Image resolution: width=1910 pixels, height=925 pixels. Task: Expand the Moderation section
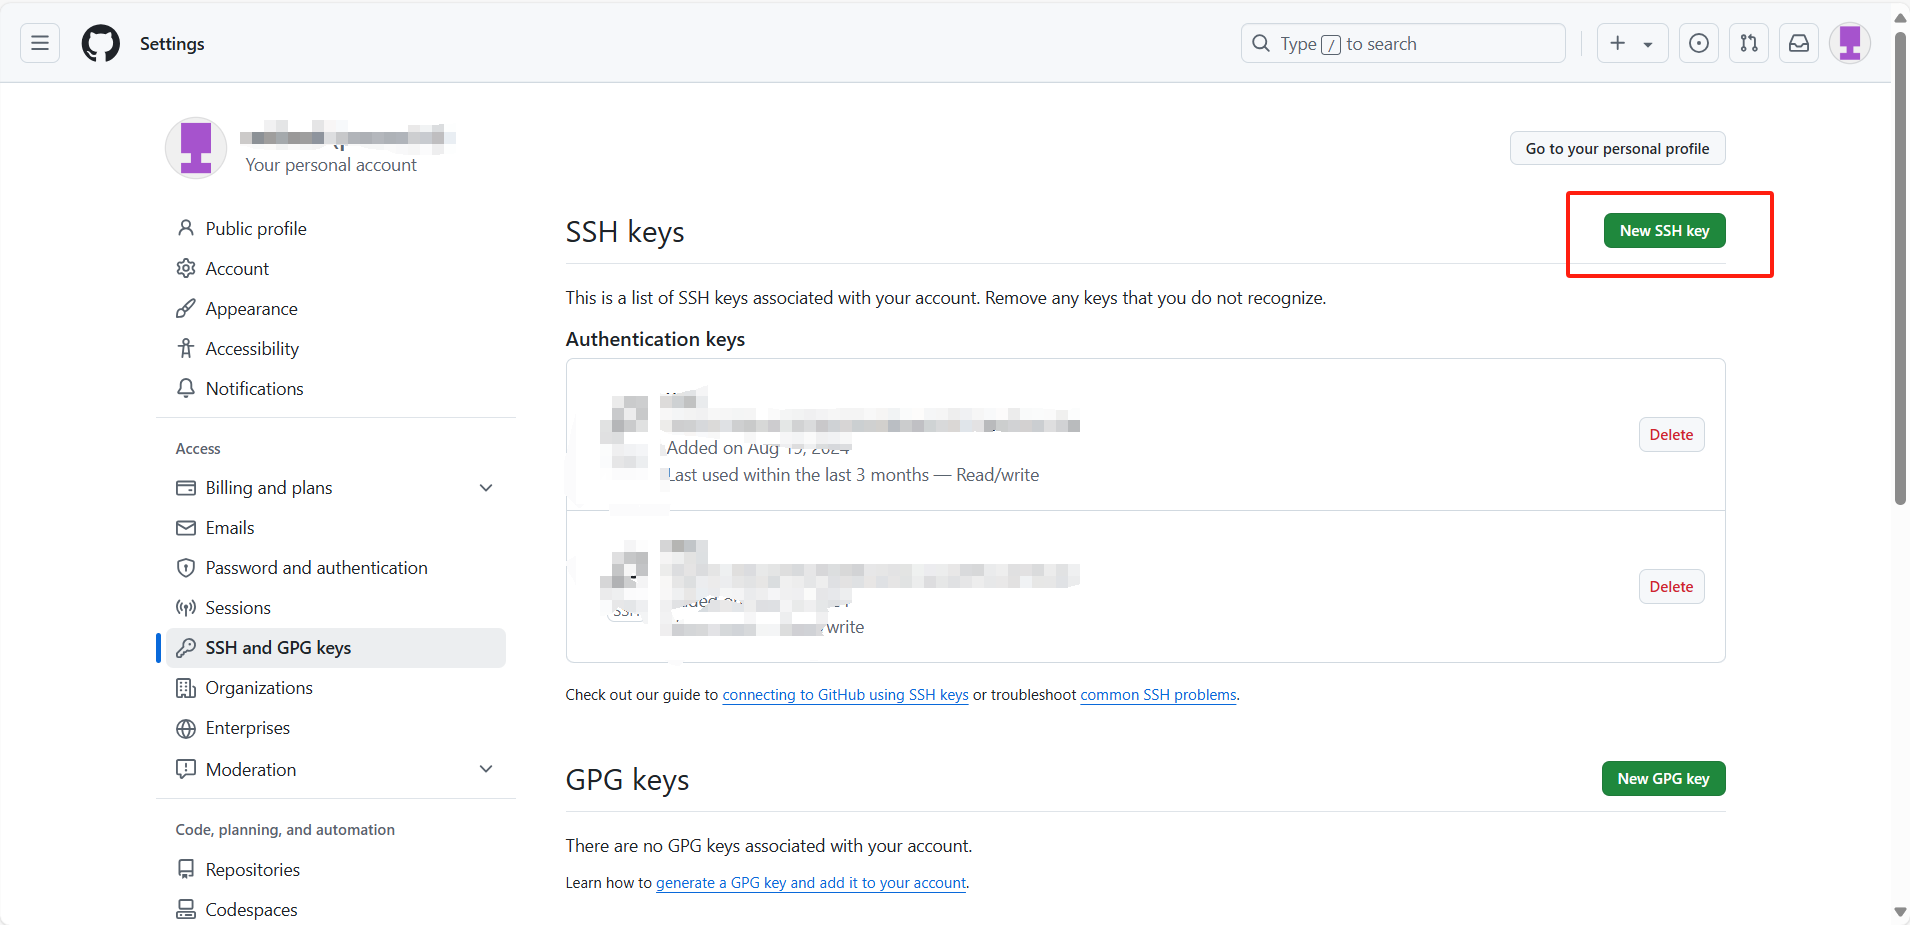pos(486,769)
